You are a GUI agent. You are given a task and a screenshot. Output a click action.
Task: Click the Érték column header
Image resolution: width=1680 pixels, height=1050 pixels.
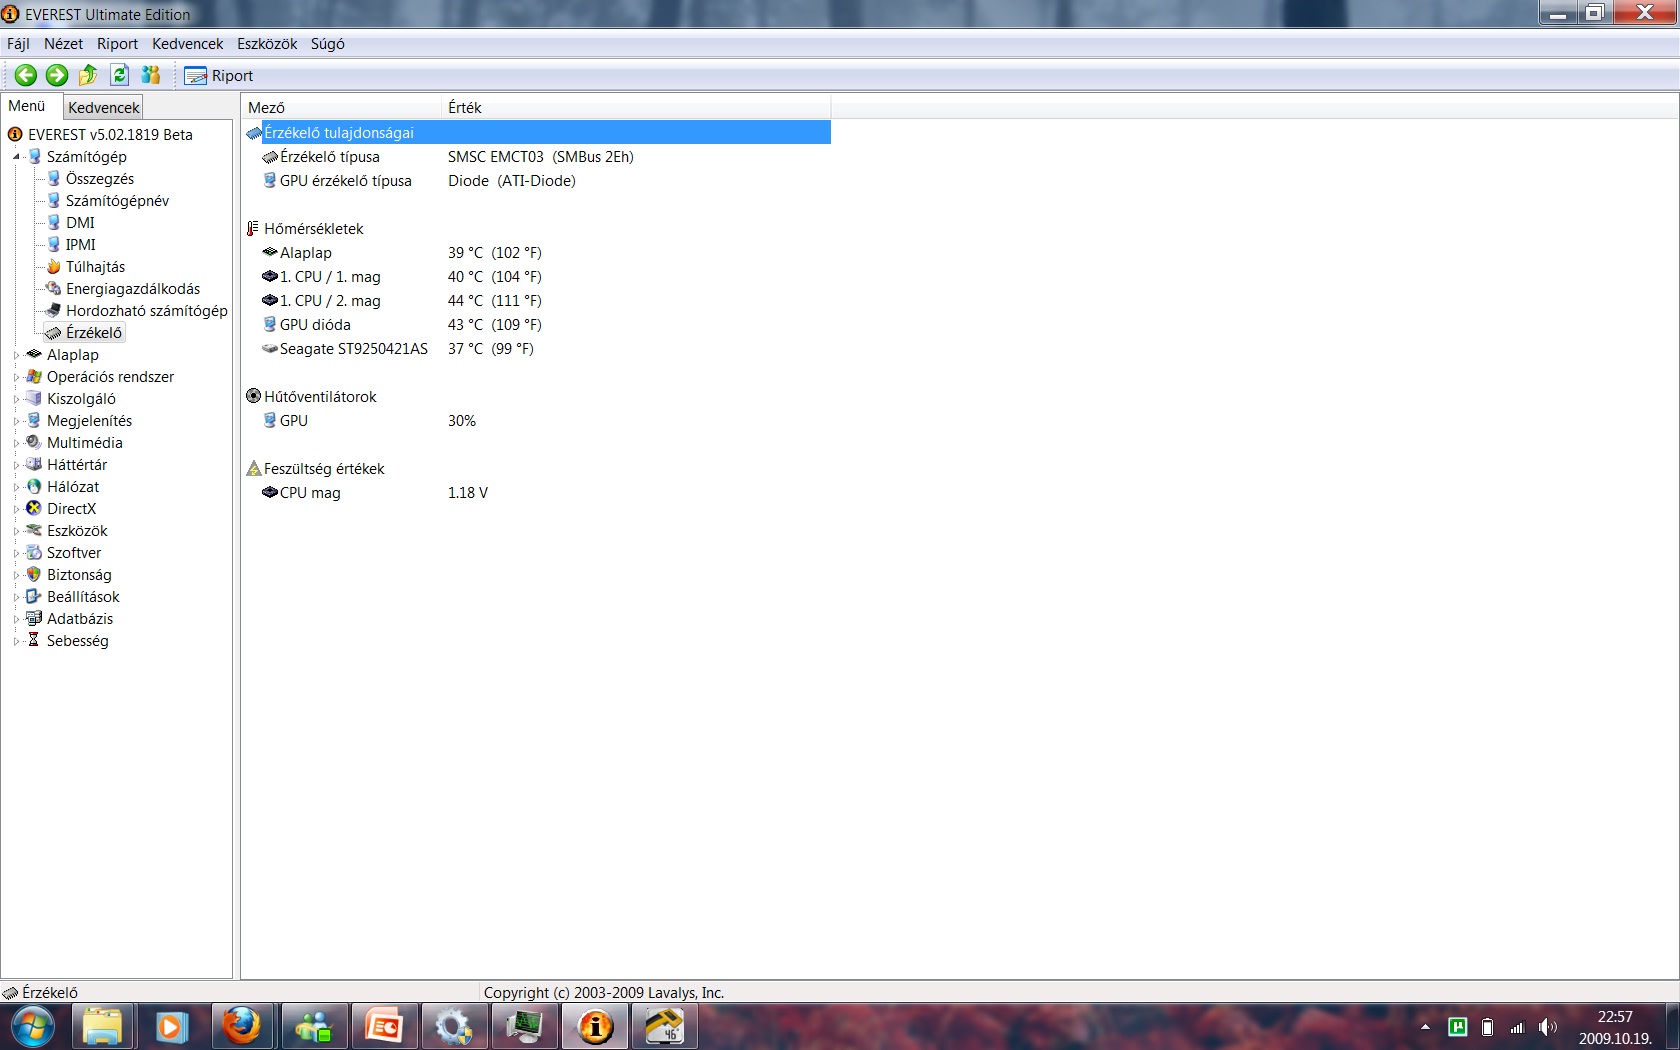[x=636, y=107]
